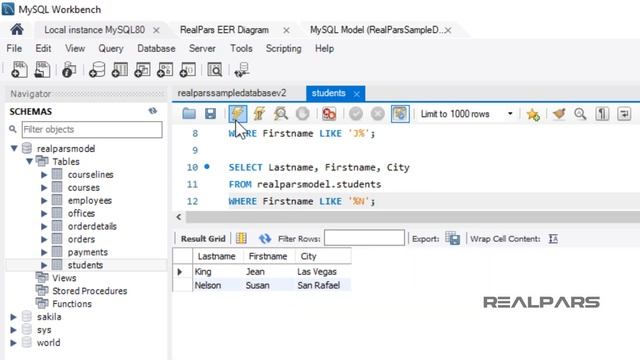640x360 pixels.
Task: Execute the whole script with lightning icon
Action: click(x=238, y=113)
